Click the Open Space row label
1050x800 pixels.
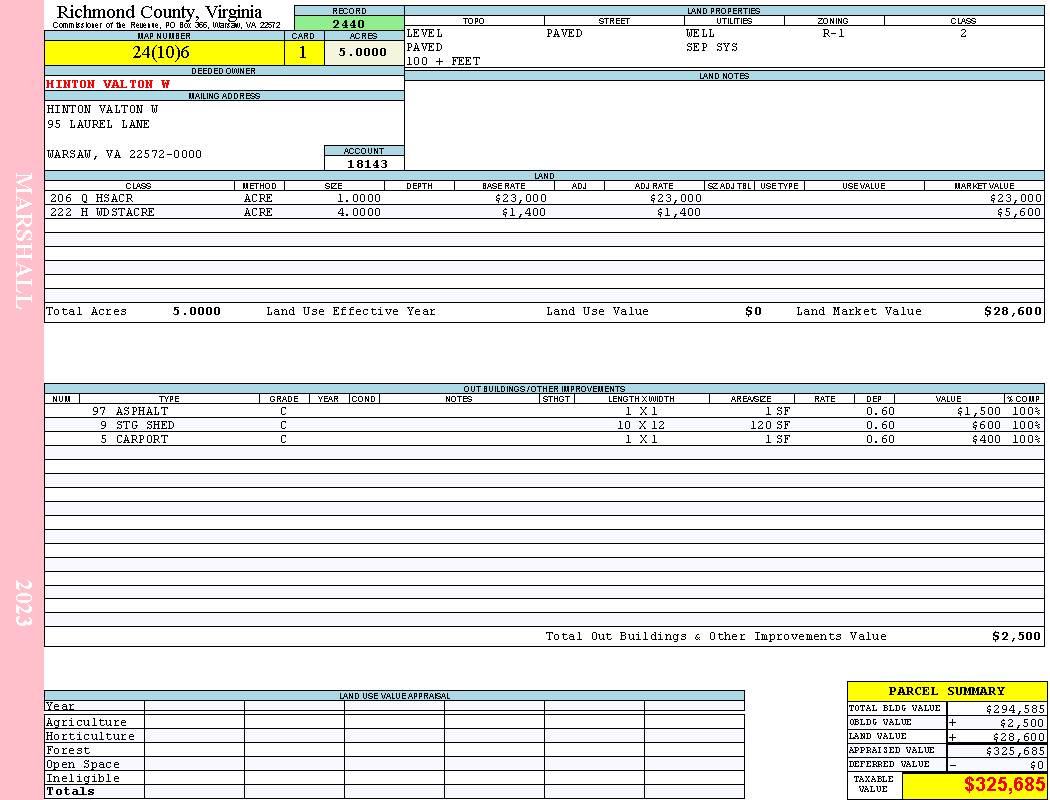click(x=82, y=765)
